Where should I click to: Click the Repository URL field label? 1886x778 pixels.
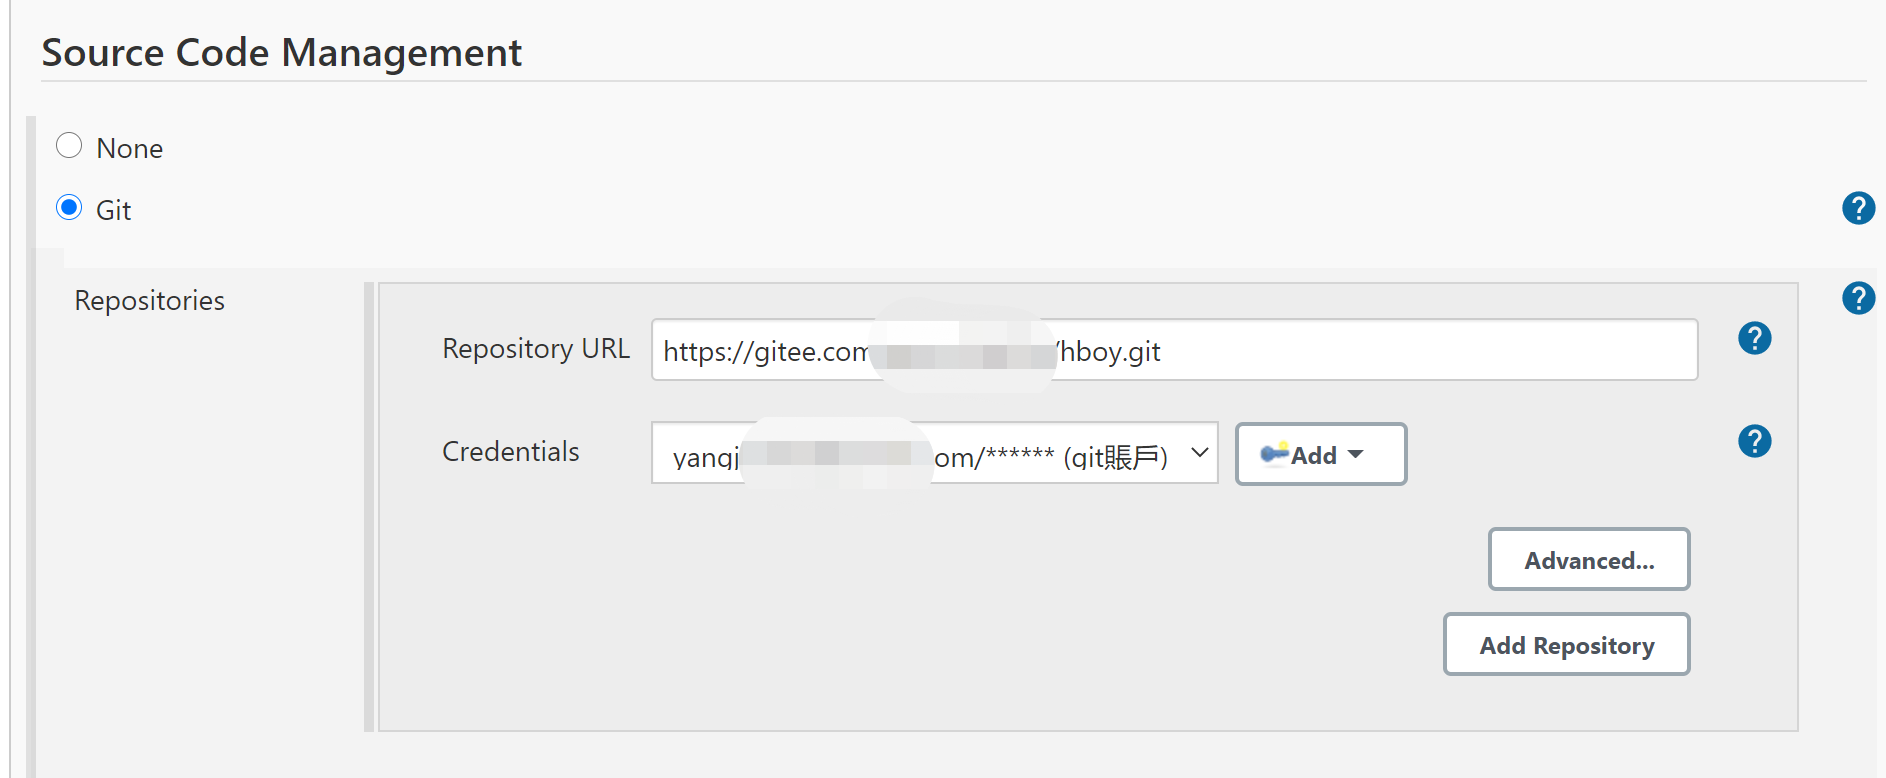536,349
